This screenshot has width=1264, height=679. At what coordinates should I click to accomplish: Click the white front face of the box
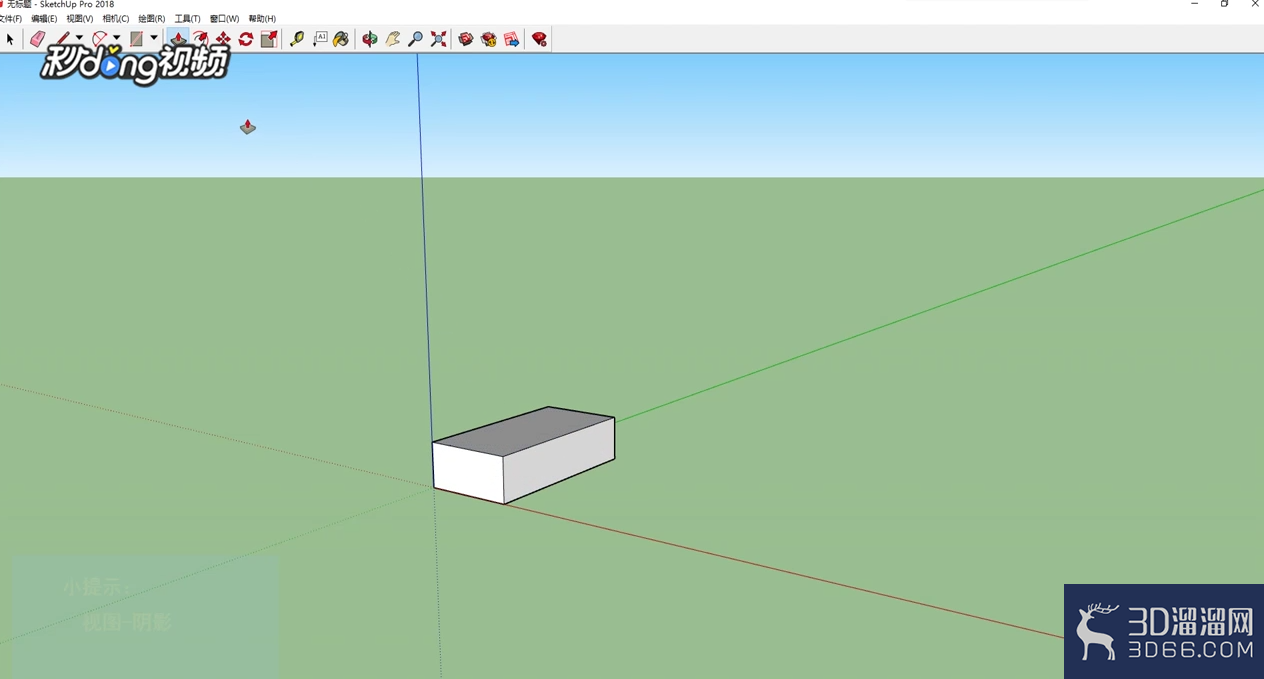tap(468, 472)
